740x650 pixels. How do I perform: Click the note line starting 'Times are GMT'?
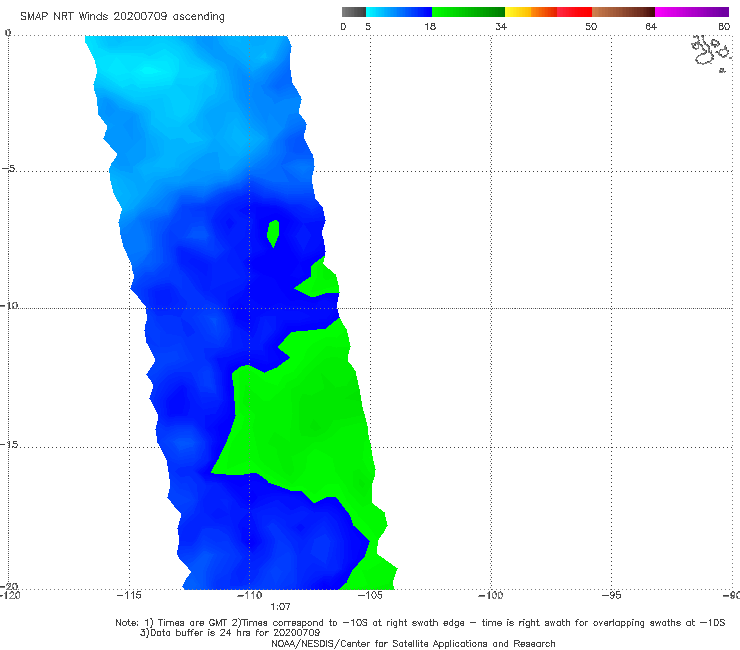pyautogui.click(x=420, y=623)
